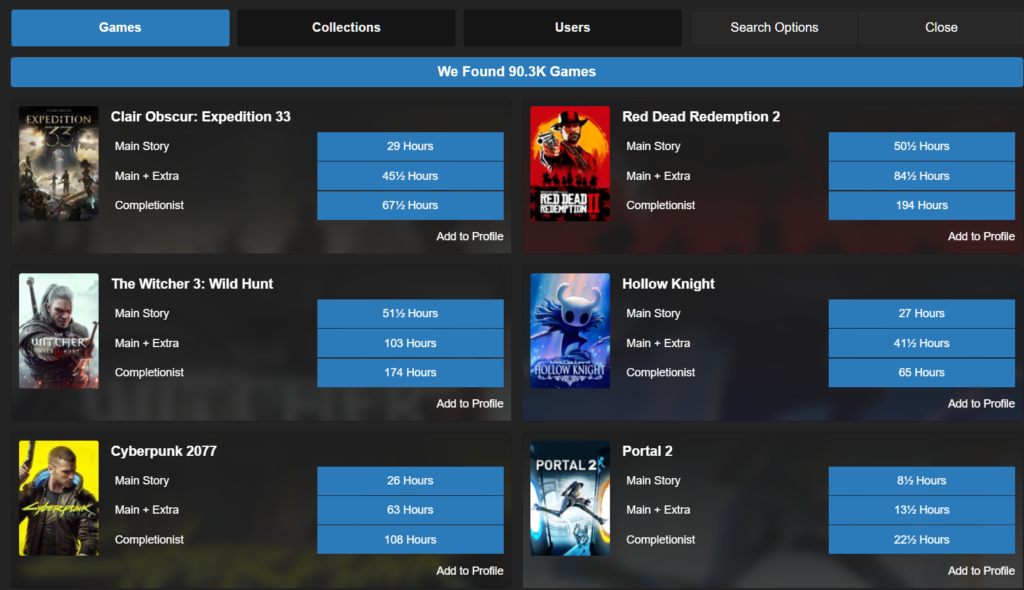This screenshot has width=1024, height=590.
Task: Click the We Found 90.3K Games banner
Action: tap(516, 72)
